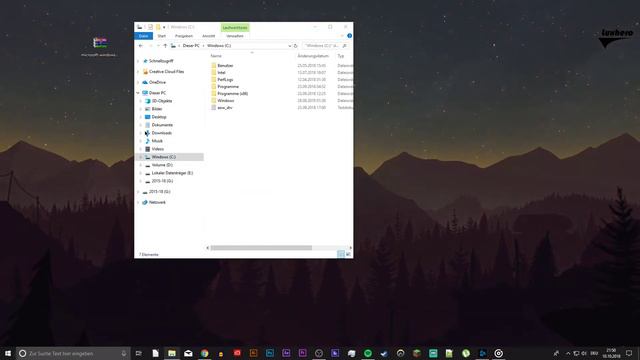Expand the Netzwerk tree node
This screenshot has width=640, height=360.
pos(138,202)
